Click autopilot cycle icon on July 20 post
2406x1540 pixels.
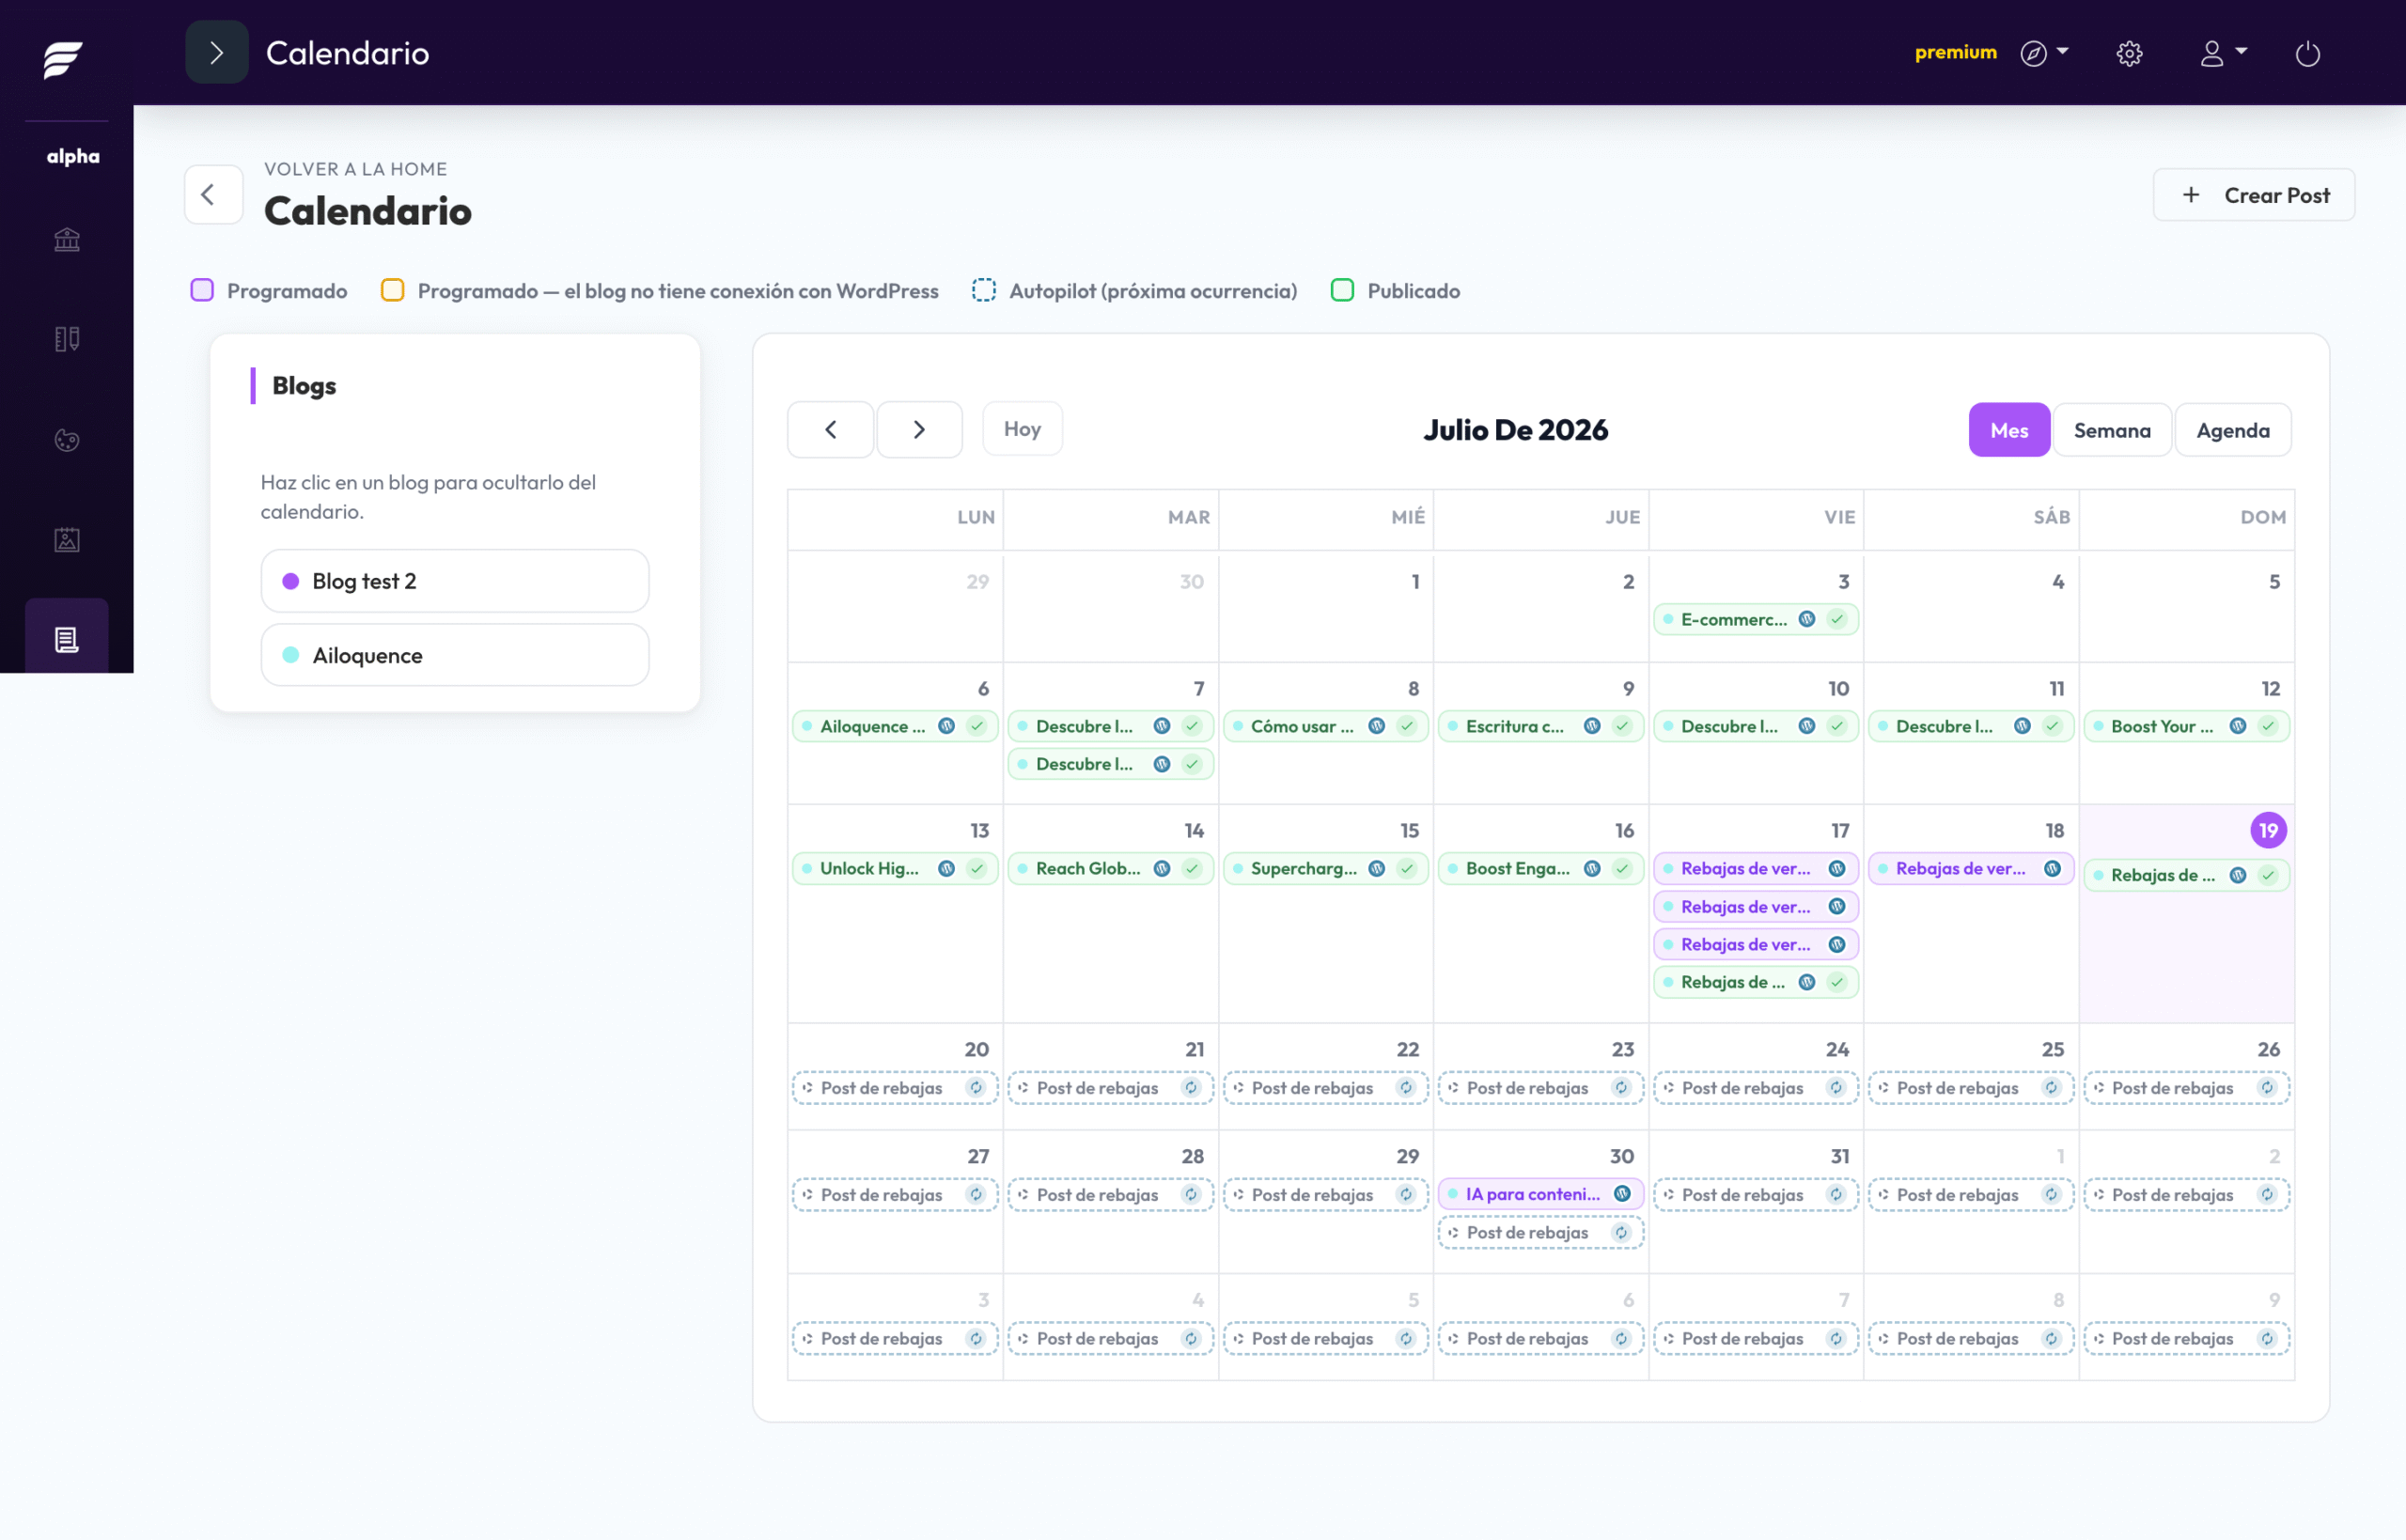976,1088
